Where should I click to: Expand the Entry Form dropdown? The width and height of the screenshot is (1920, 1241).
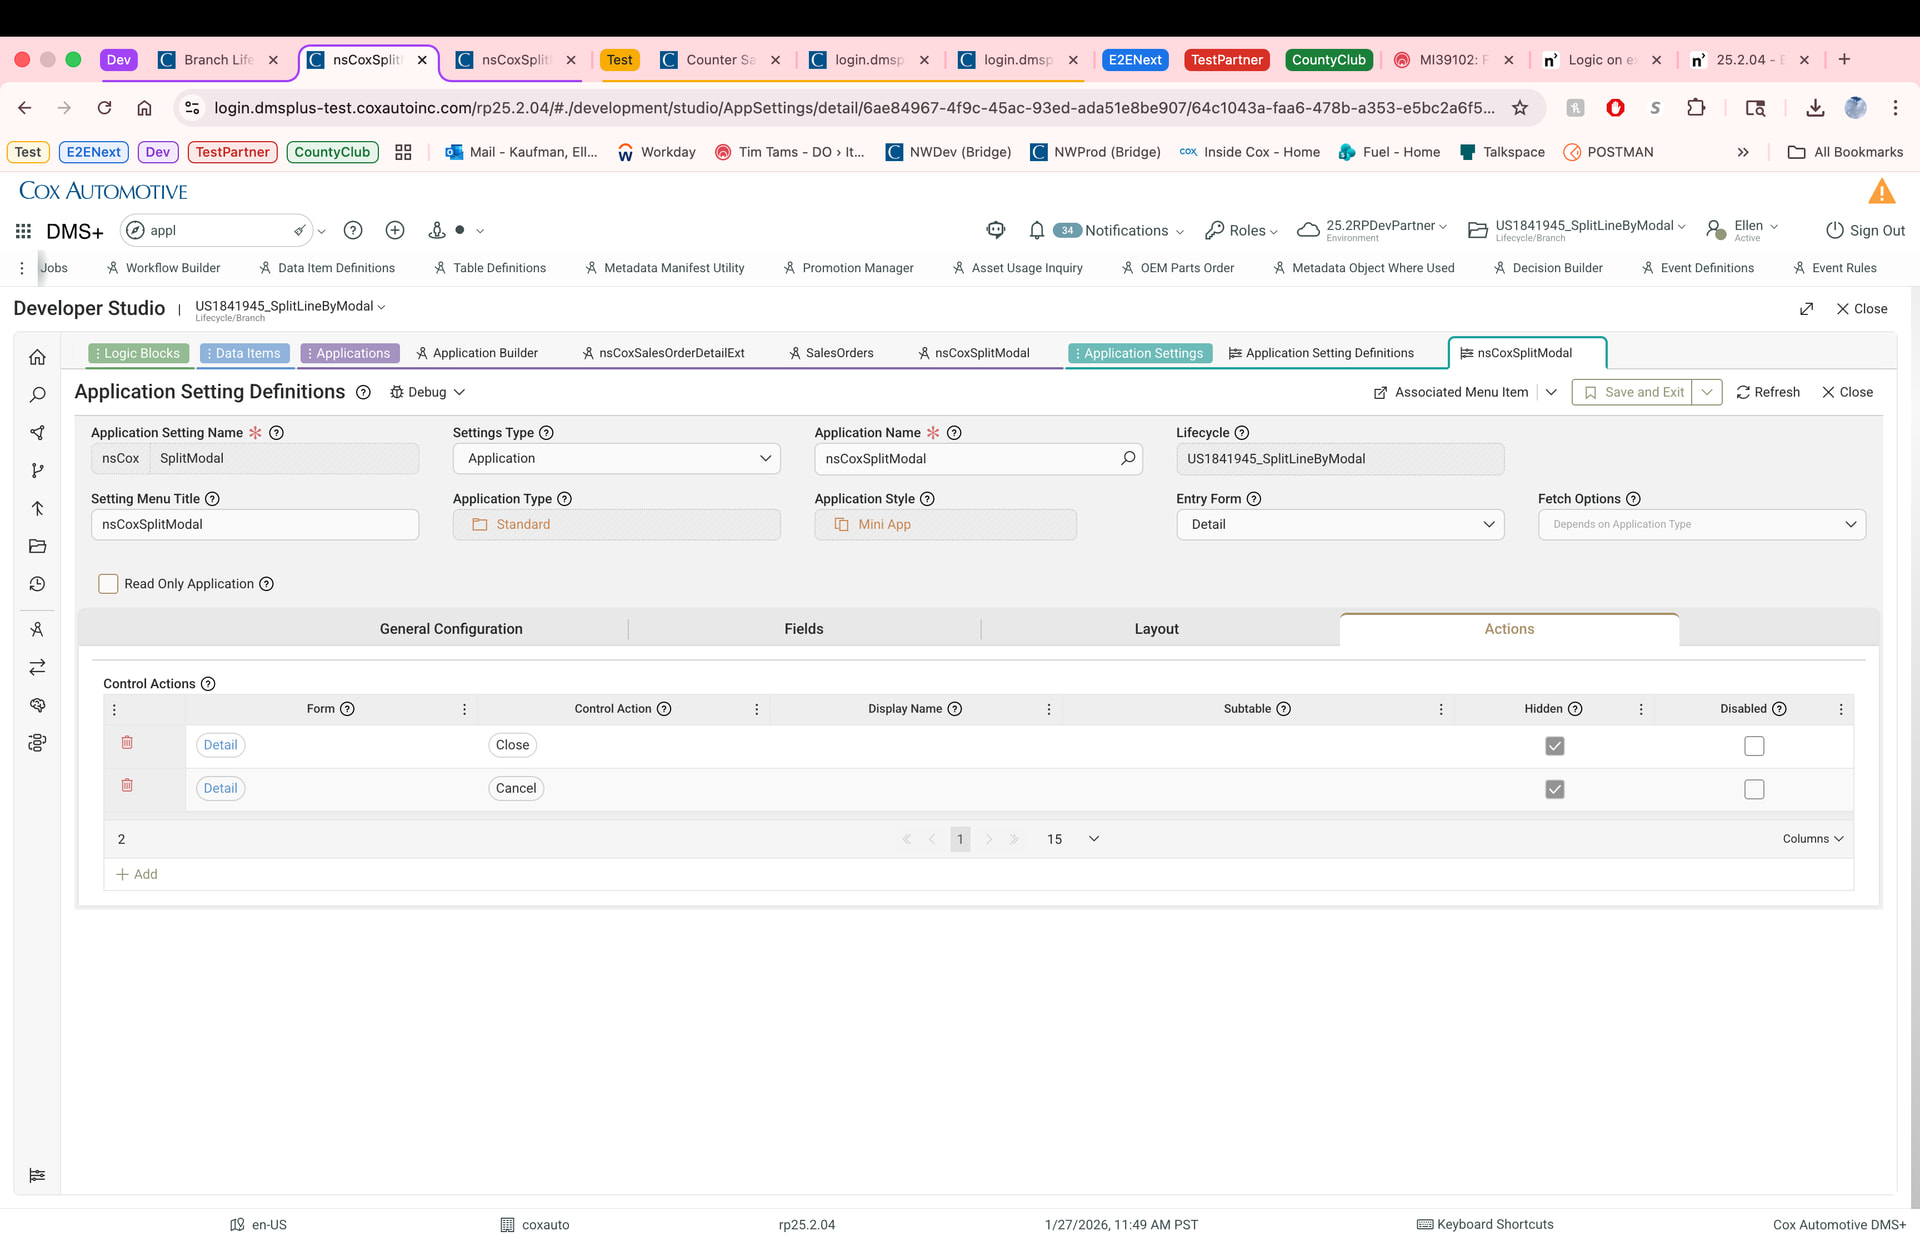[x=1340, y=524]
